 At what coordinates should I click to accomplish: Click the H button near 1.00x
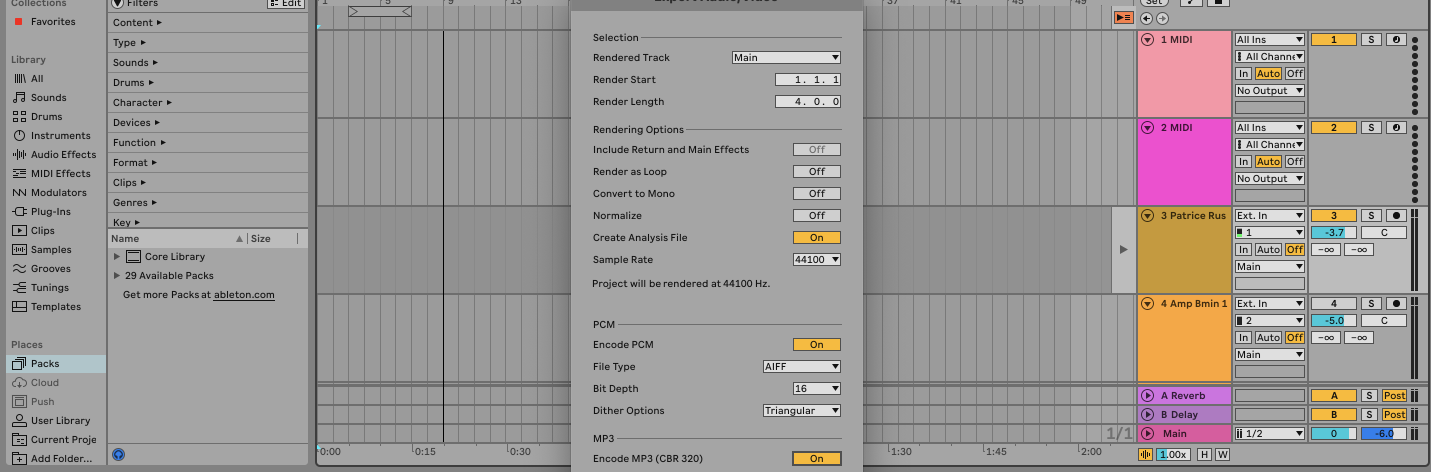1204,454
